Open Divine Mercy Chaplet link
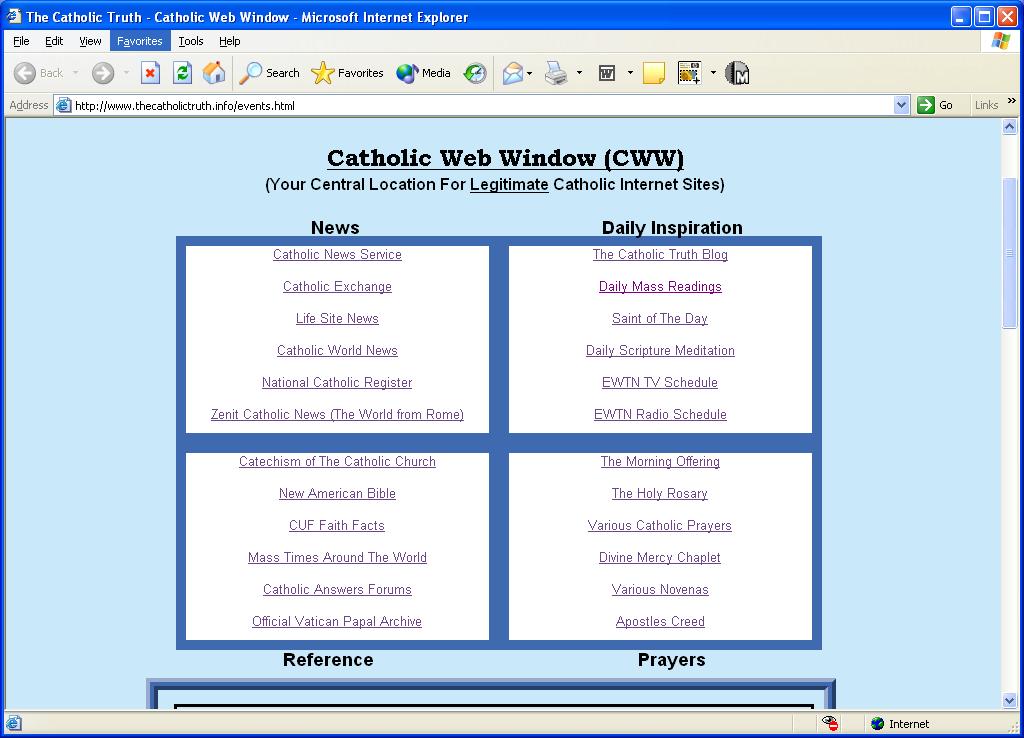 click(x=660, y=558)
